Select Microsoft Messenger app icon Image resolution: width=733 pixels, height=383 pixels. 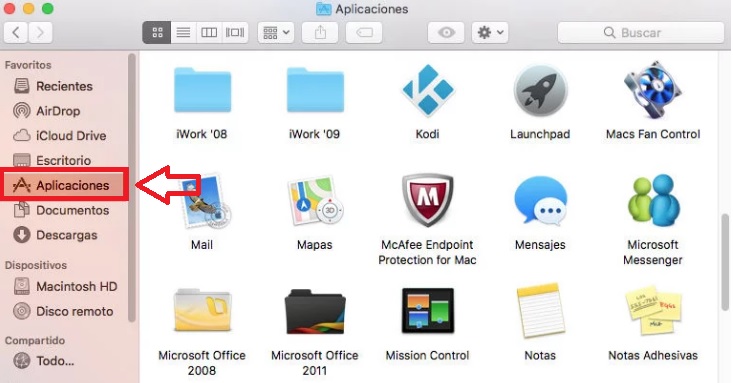tap(653, 201)
